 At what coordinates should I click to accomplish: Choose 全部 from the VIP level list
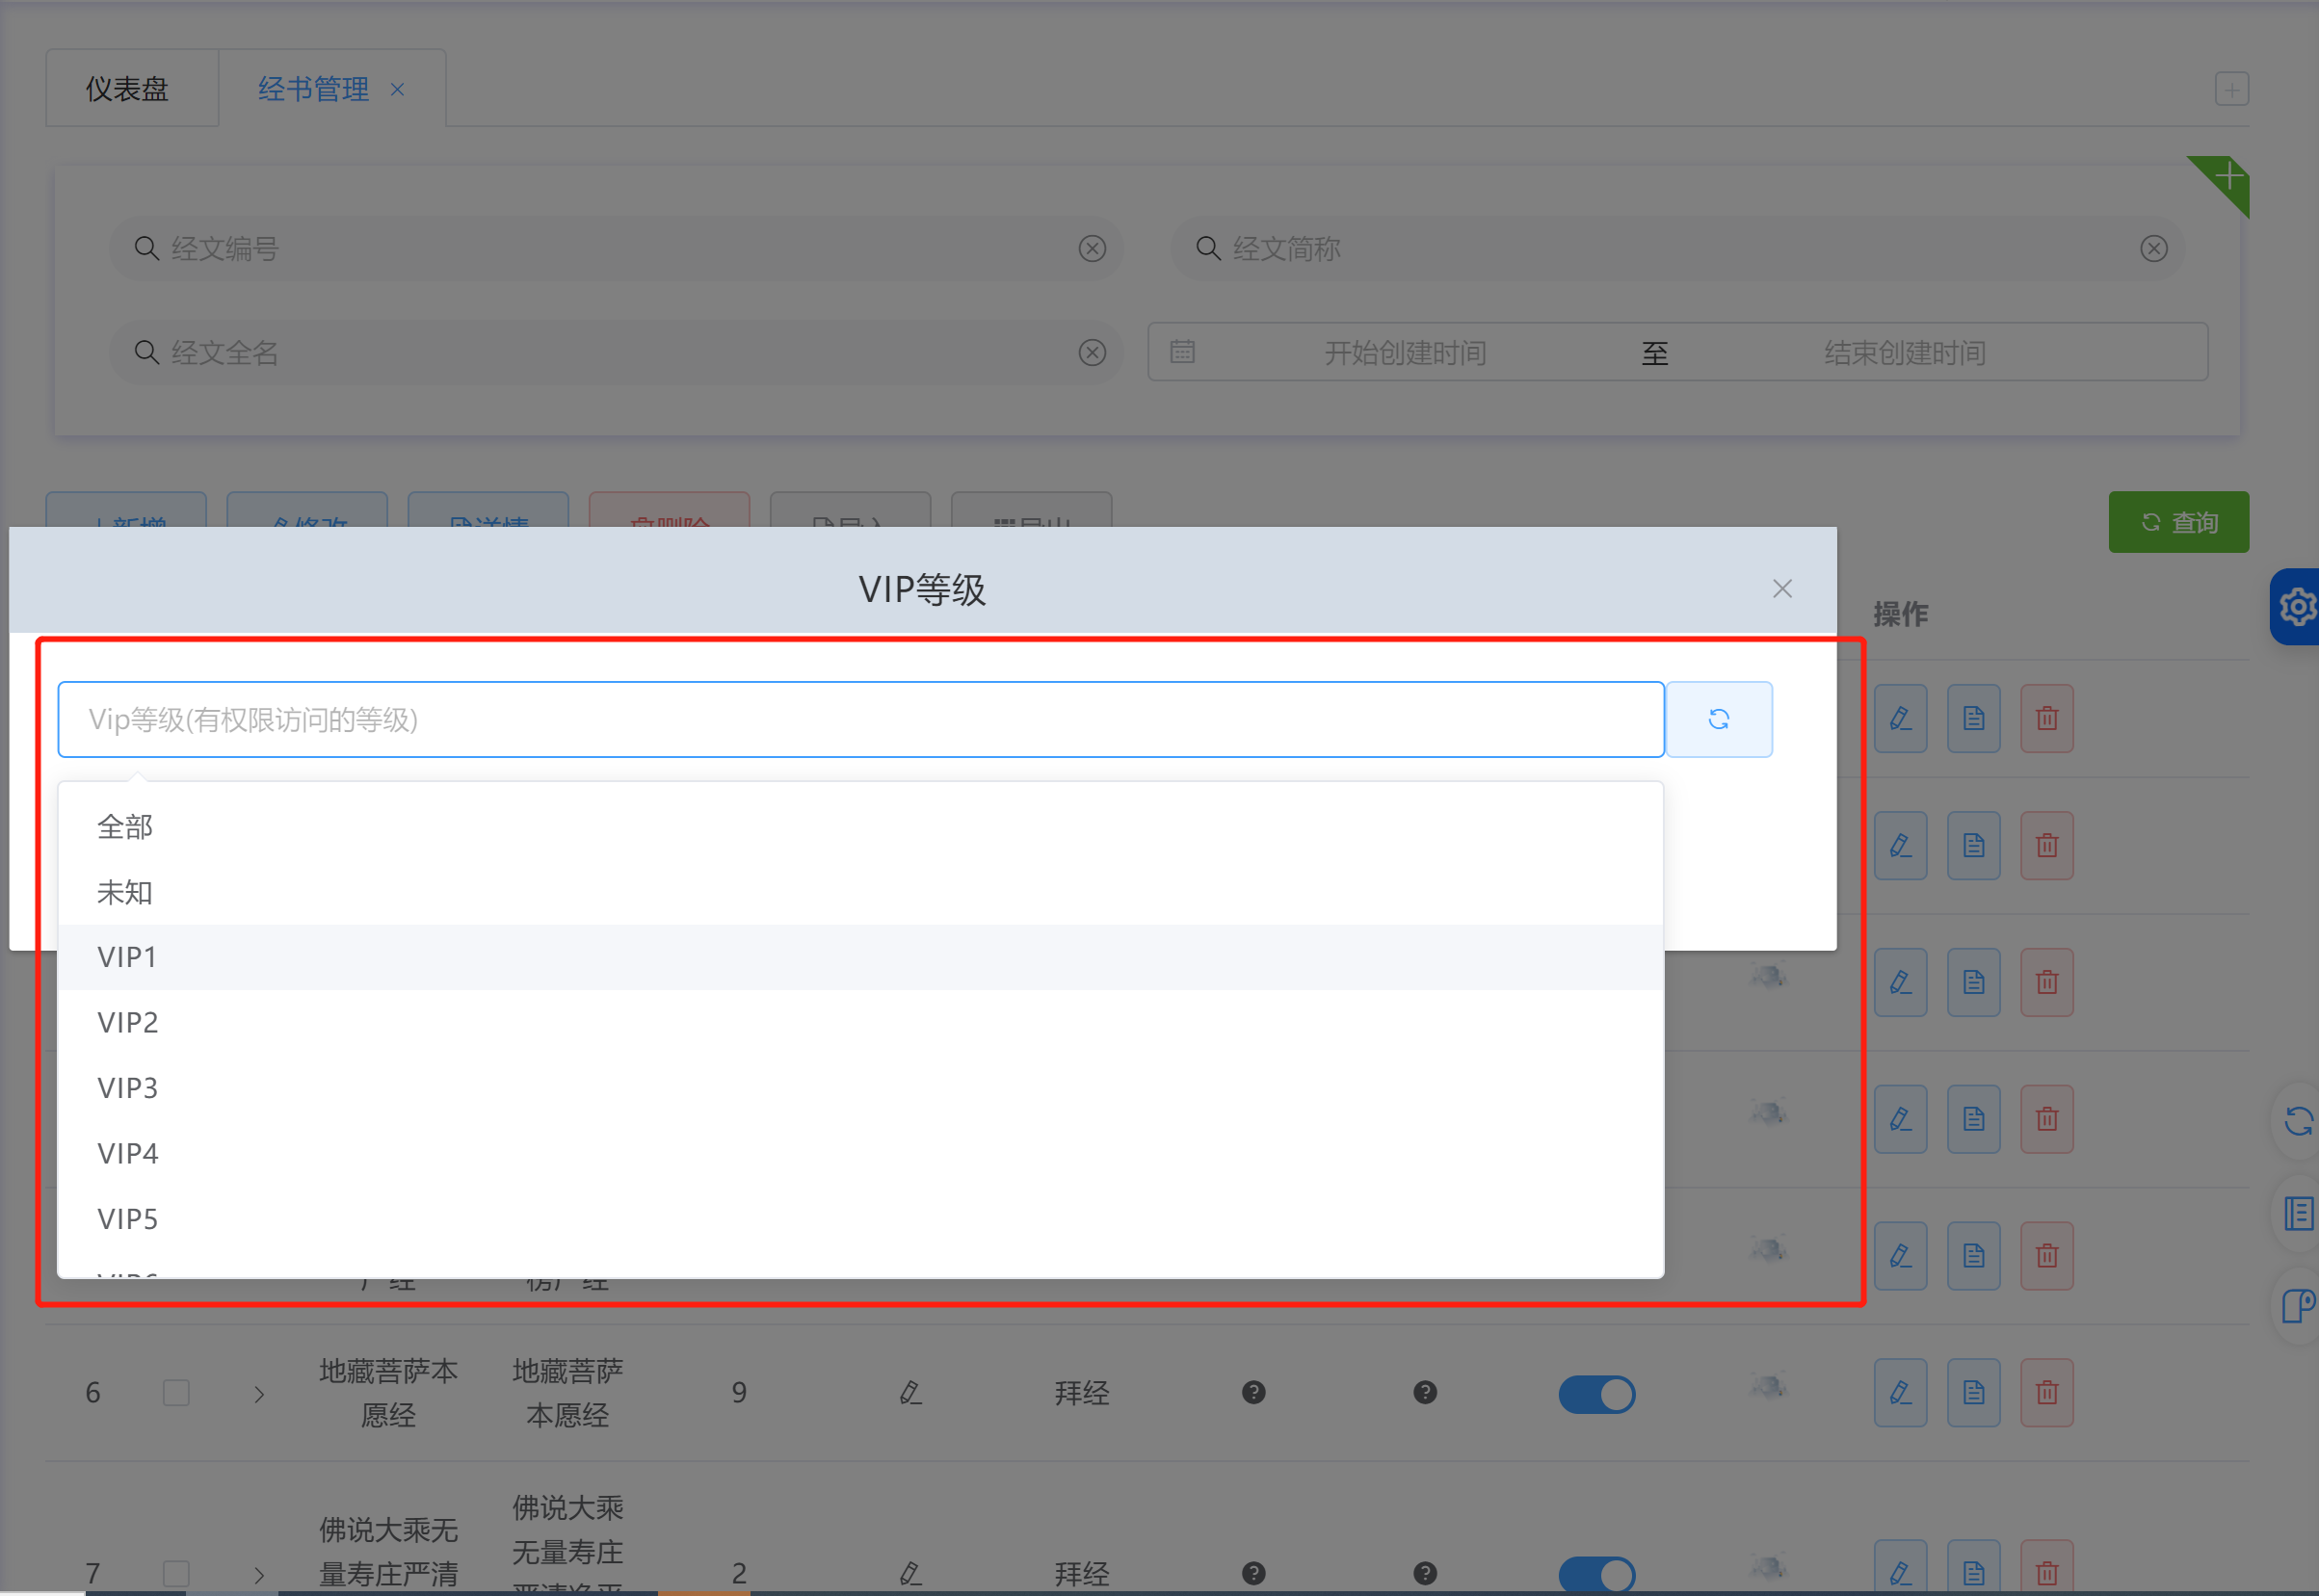pyautogui.click(x=861, y=827)
